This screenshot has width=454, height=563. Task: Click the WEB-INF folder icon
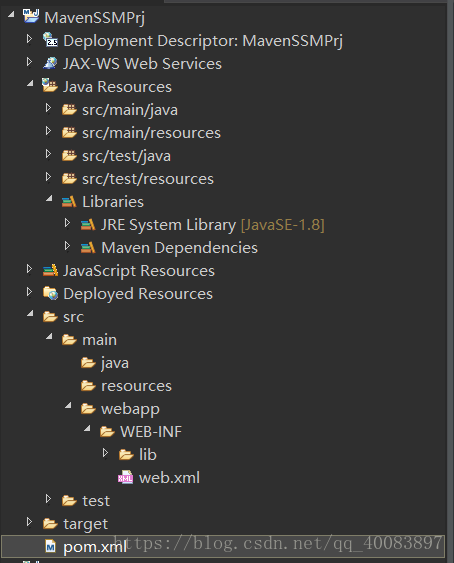(107, 432)
